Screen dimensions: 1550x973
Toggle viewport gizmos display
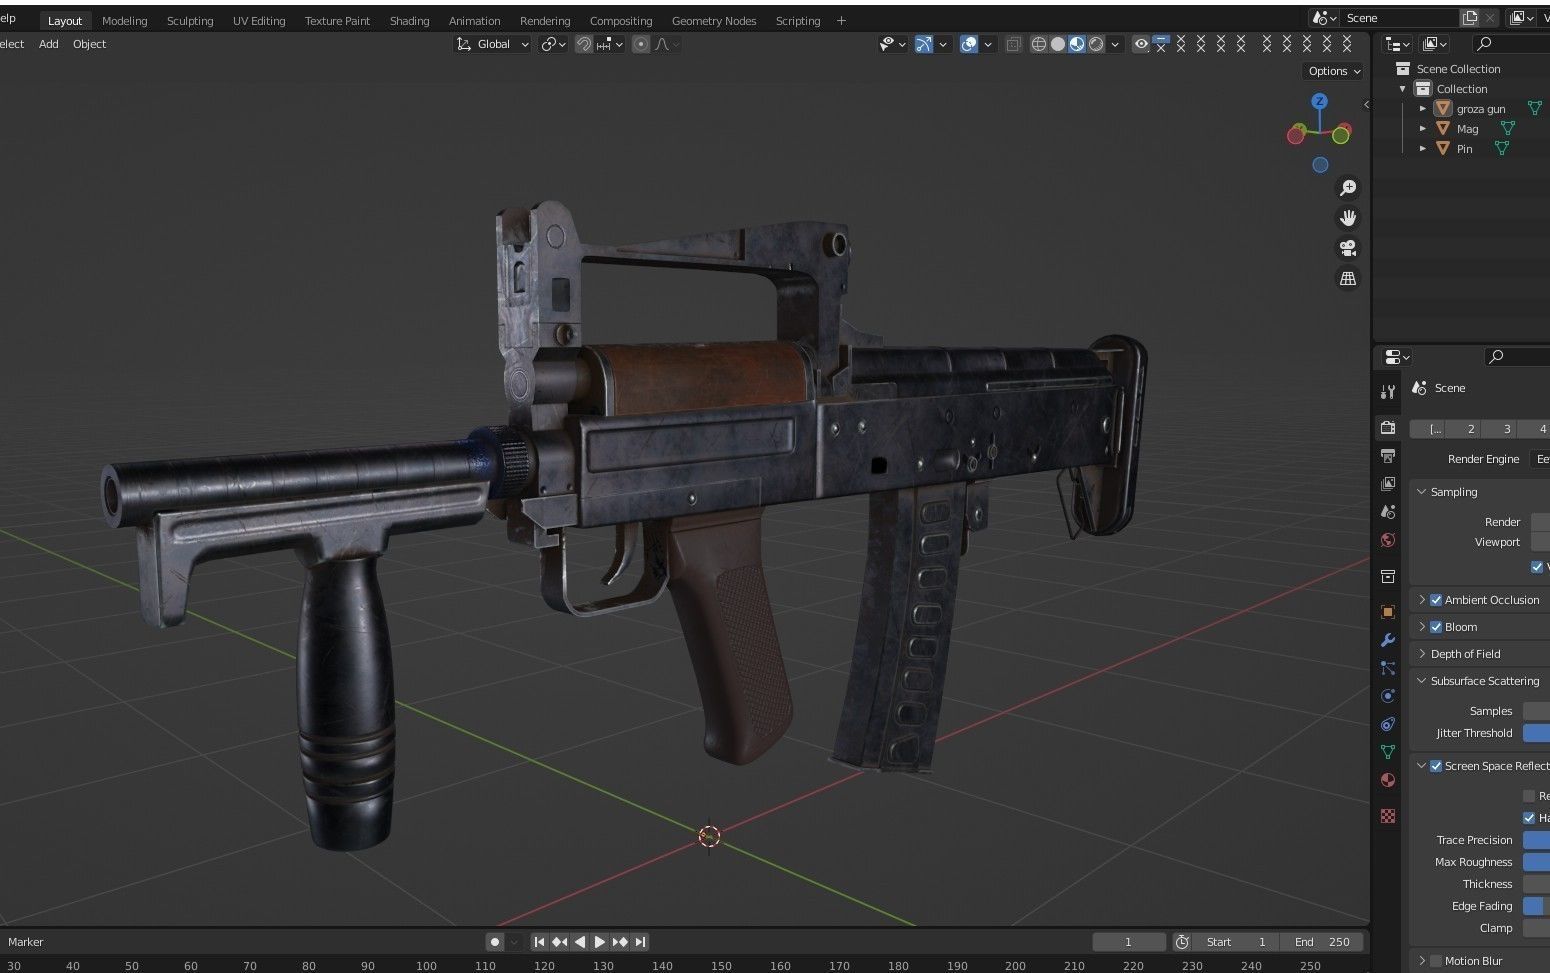(924, 44)
